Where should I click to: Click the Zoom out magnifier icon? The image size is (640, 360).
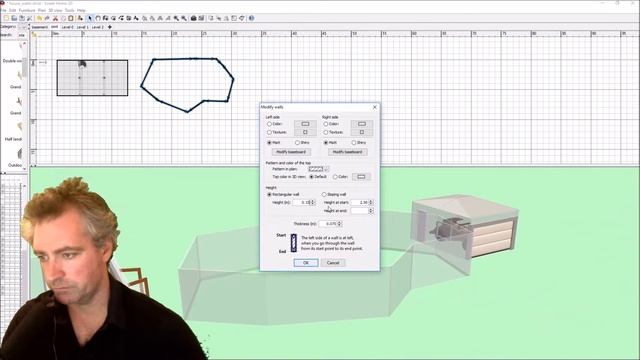pyautogui.click(x=184, y=18)
